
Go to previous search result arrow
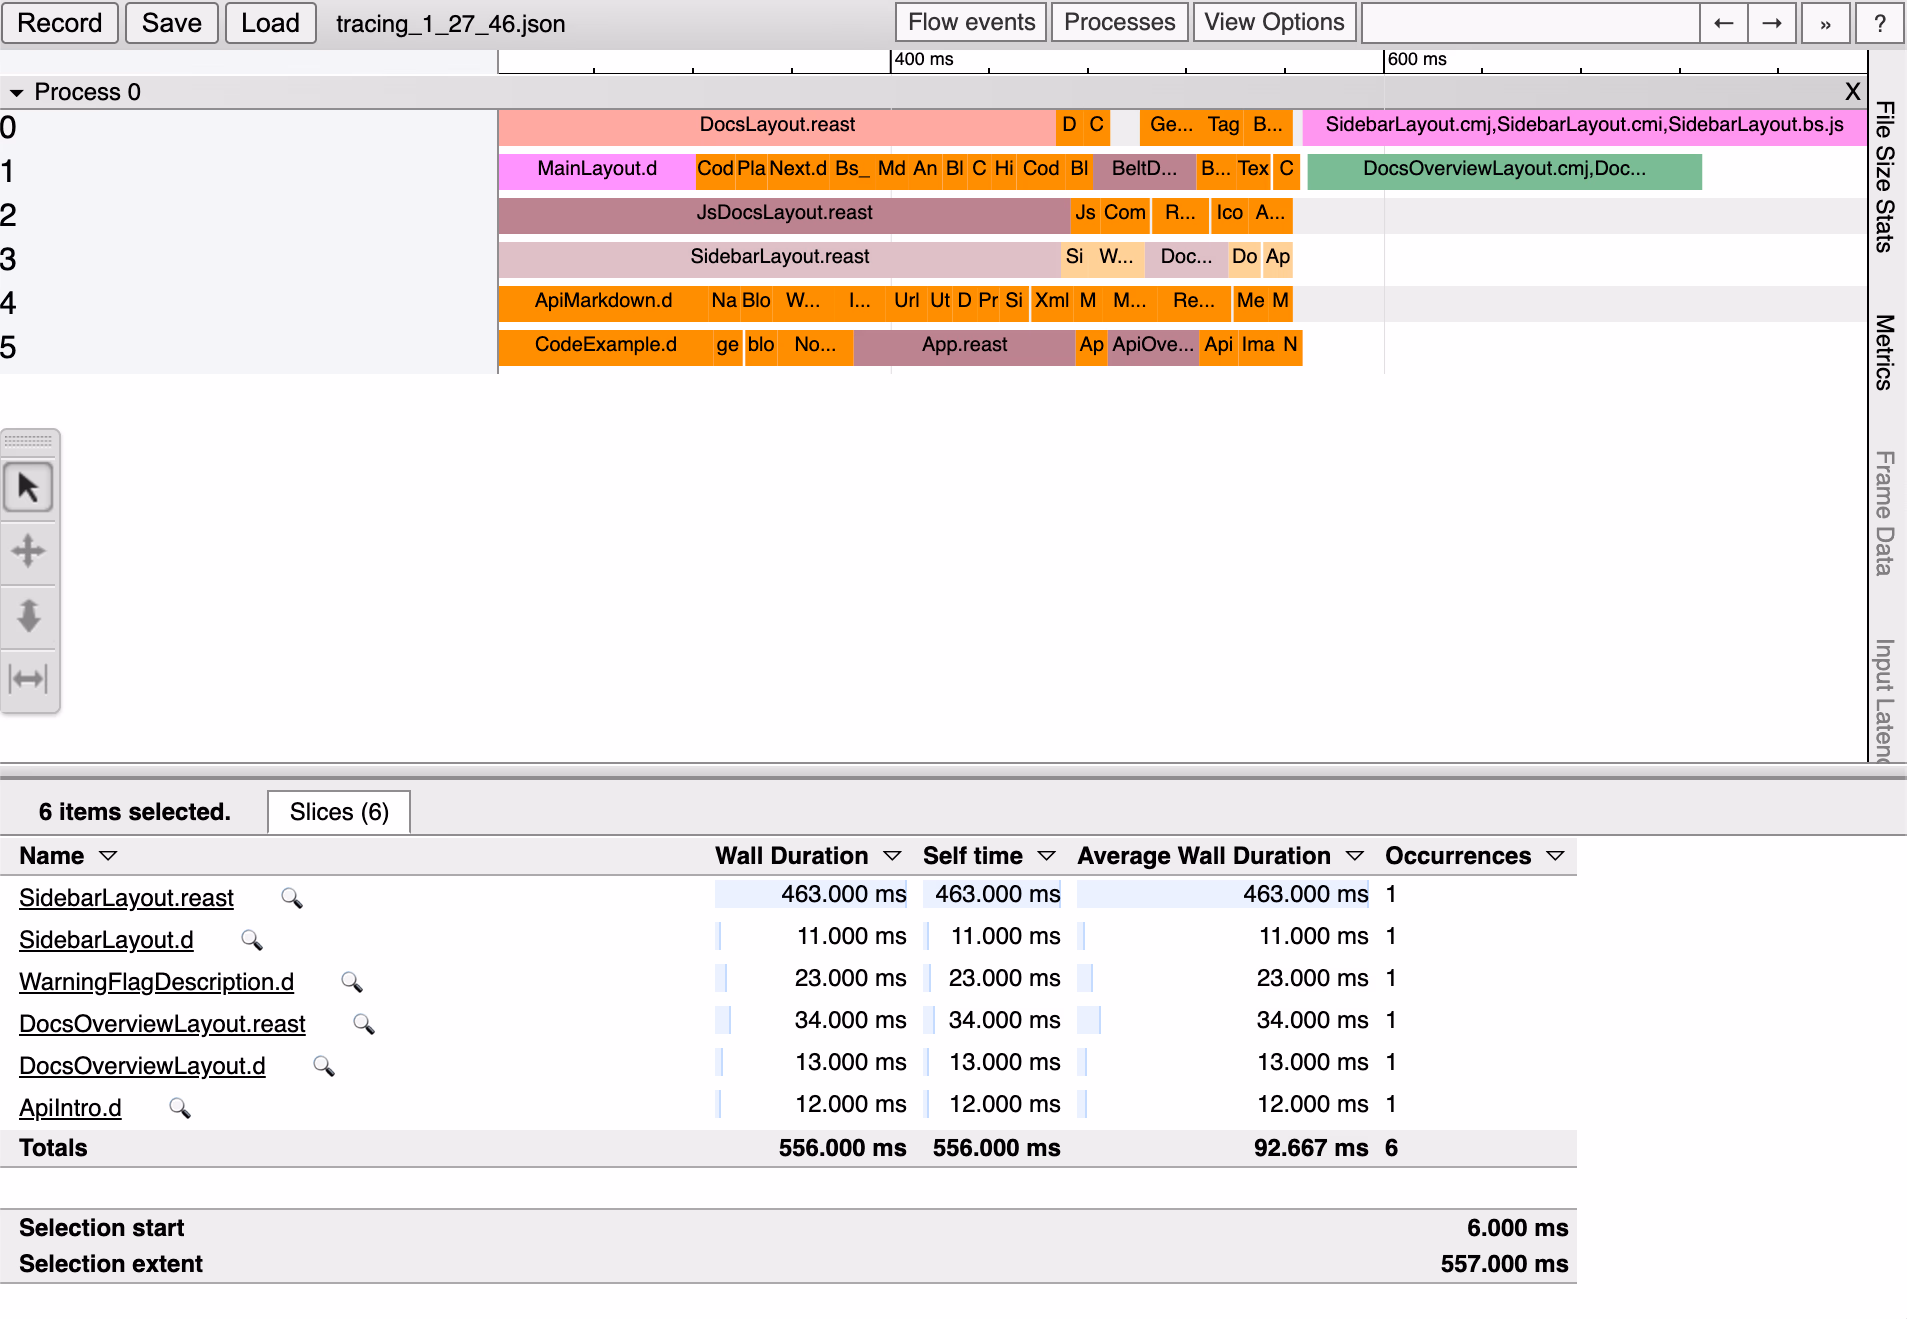pos(1723,23)
